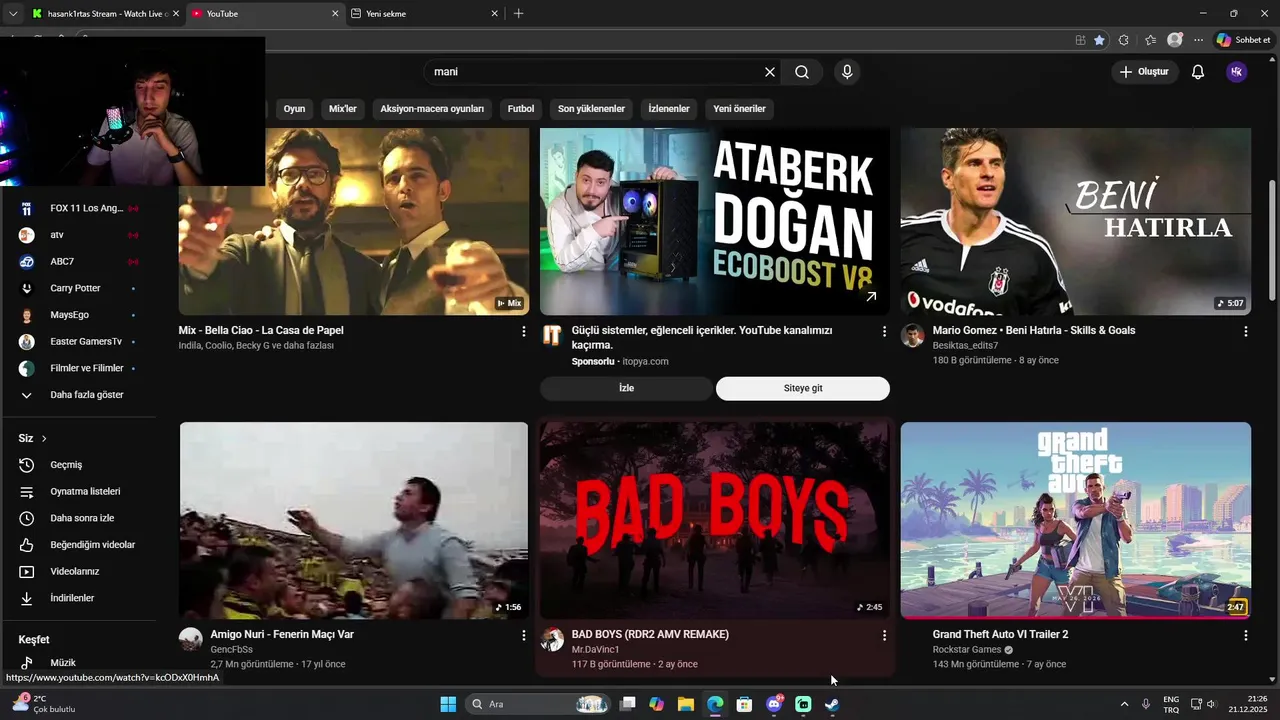Screen dimensions: 1280x720
Task: Select the Oyun filter chip
Action: pos(294,109)
